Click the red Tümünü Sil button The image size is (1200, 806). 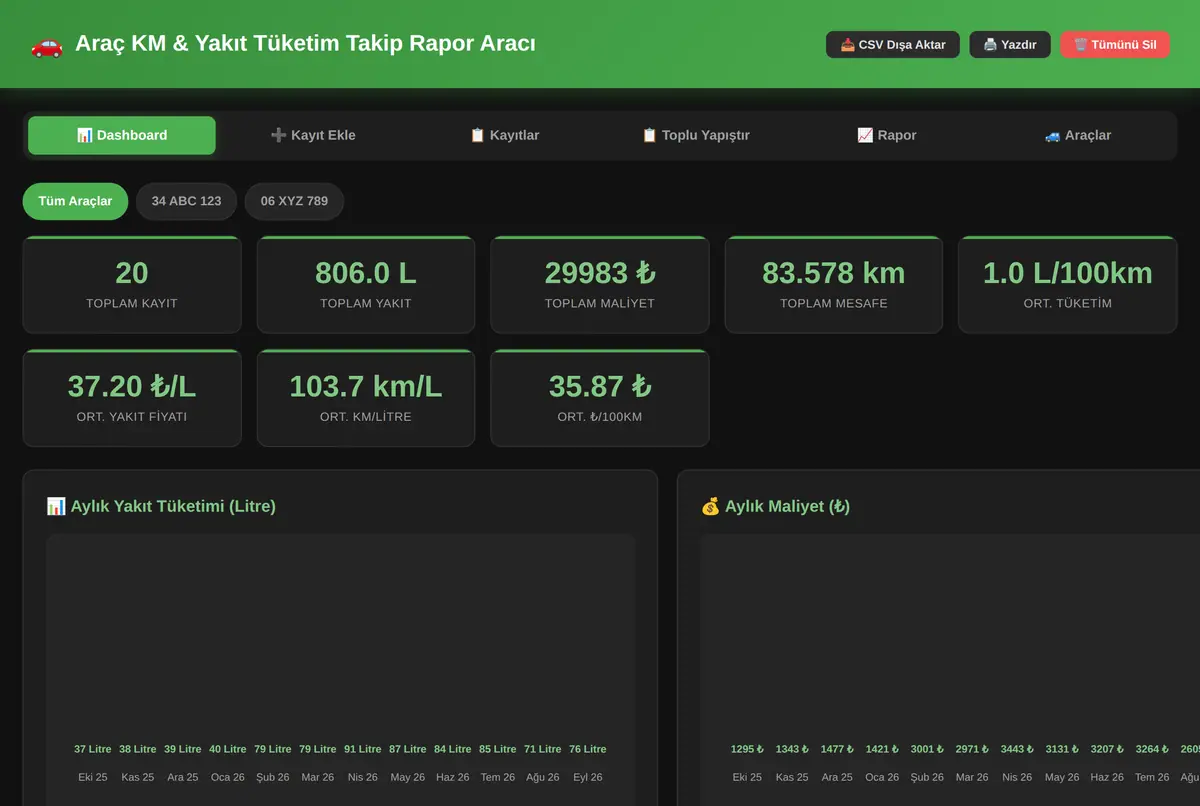(1115, 44)
